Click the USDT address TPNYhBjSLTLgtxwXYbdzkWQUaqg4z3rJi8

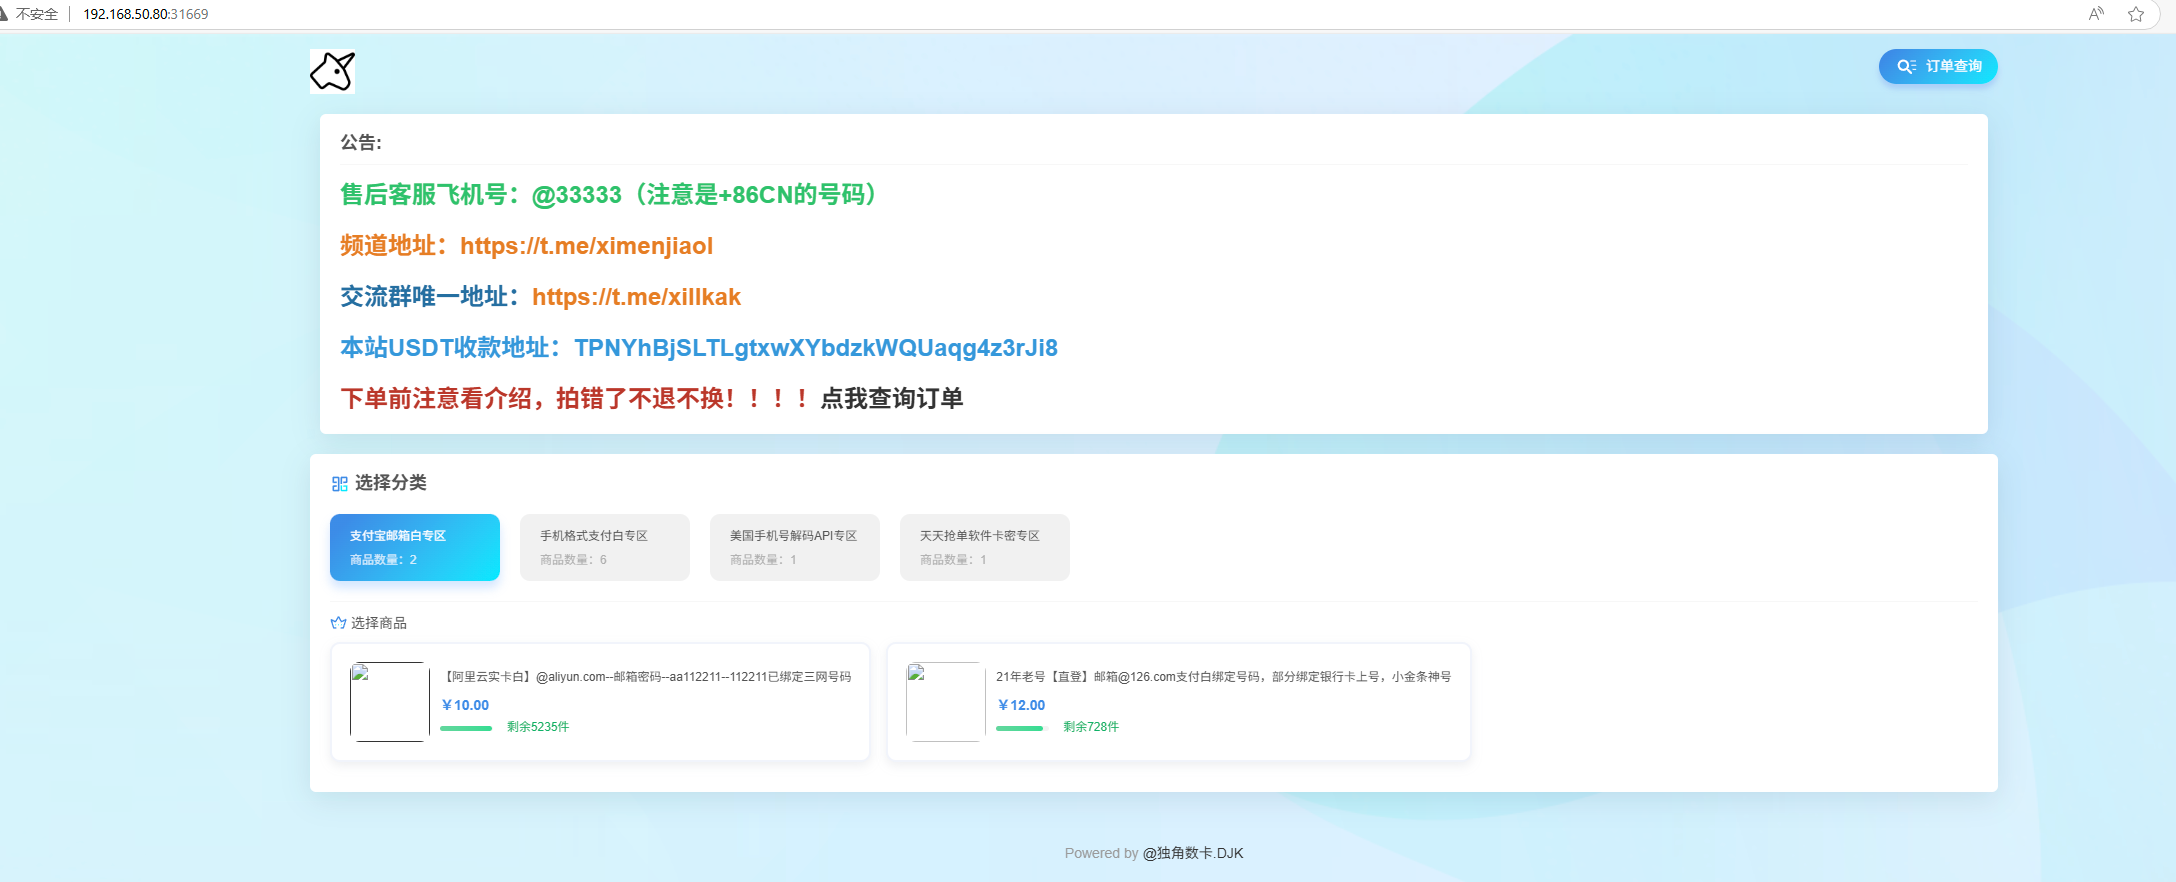(x=816, y=348)
